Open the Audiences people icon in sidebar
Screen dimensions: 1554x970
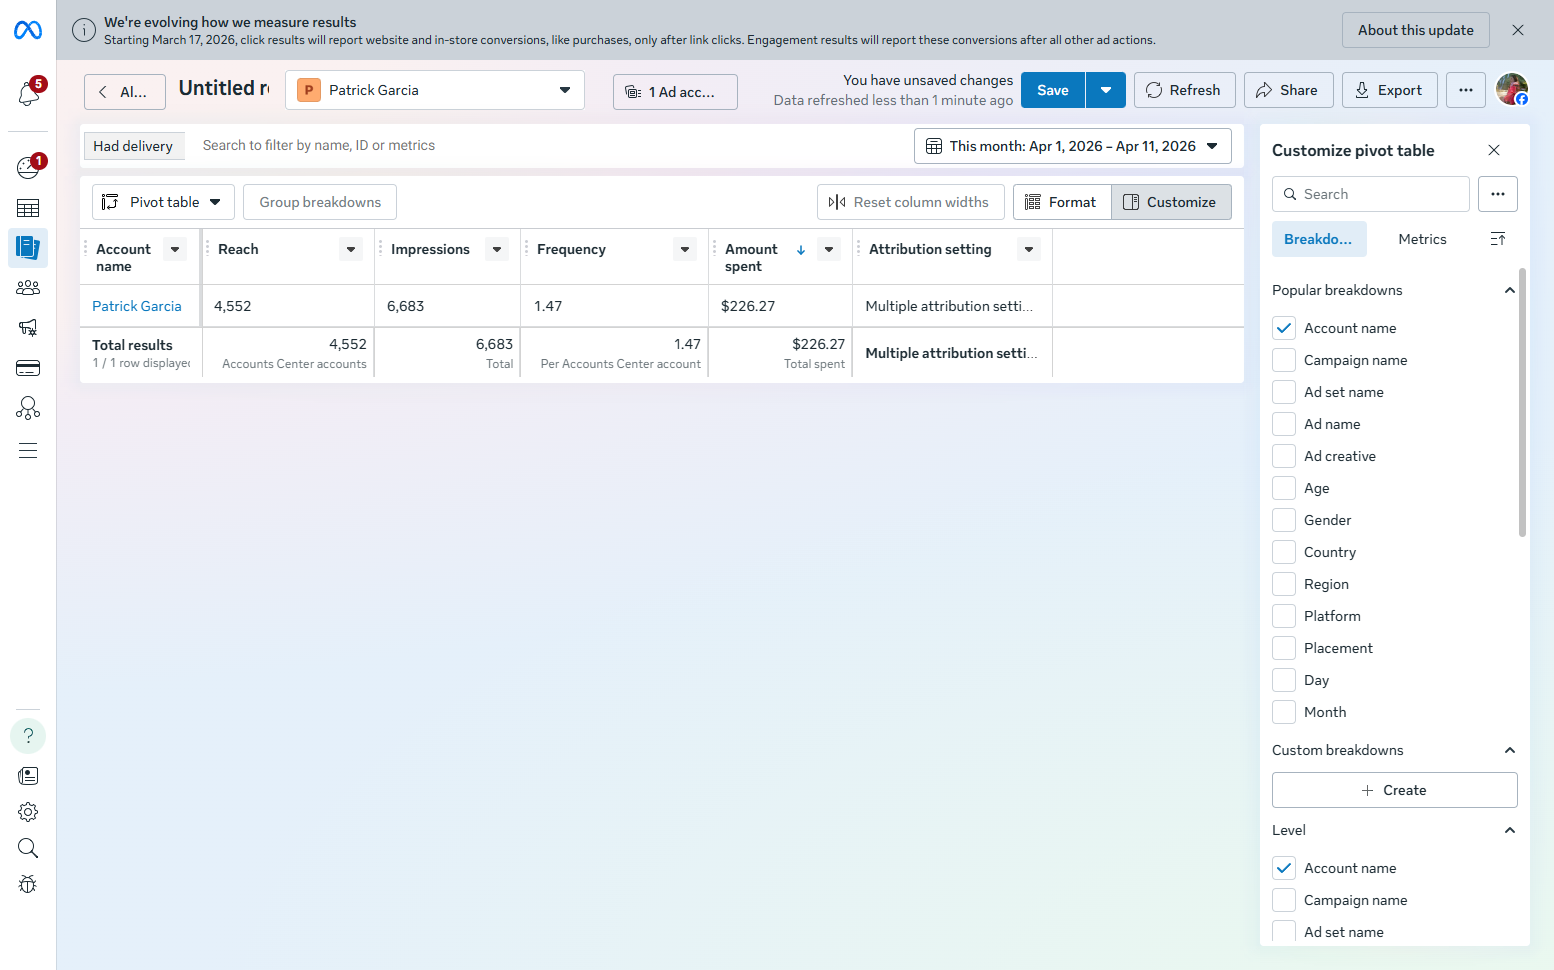click(x=28, y=288)
